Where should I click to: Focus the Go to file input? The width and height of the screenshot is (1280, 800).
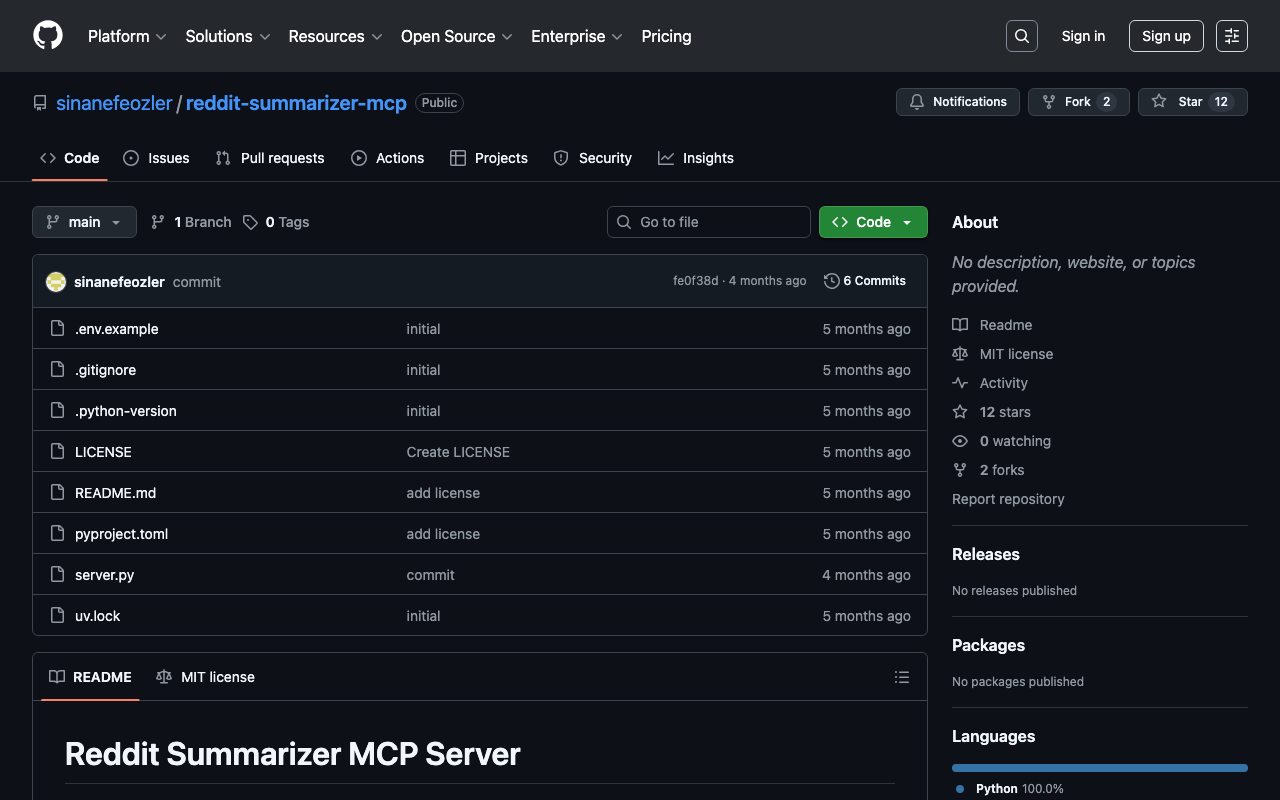coord(708,222)
